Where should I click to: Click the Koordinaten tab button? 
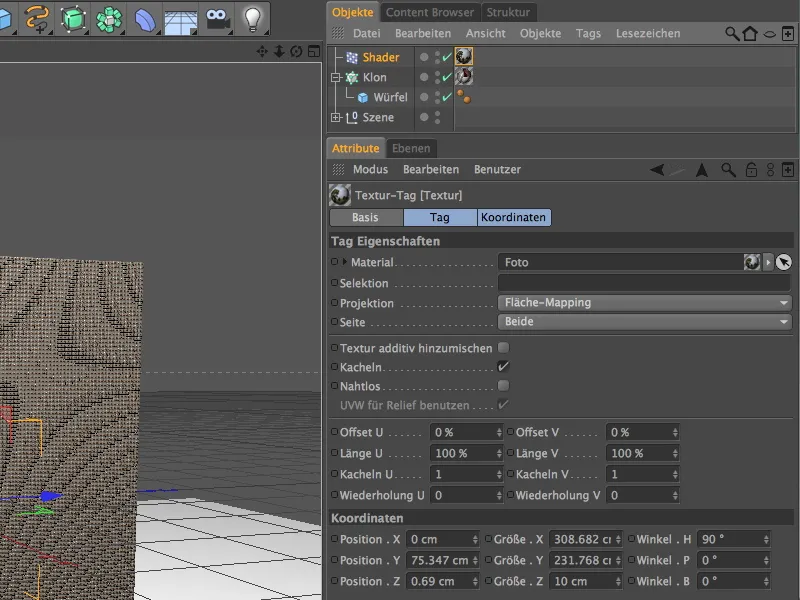[x=514, y=217]
